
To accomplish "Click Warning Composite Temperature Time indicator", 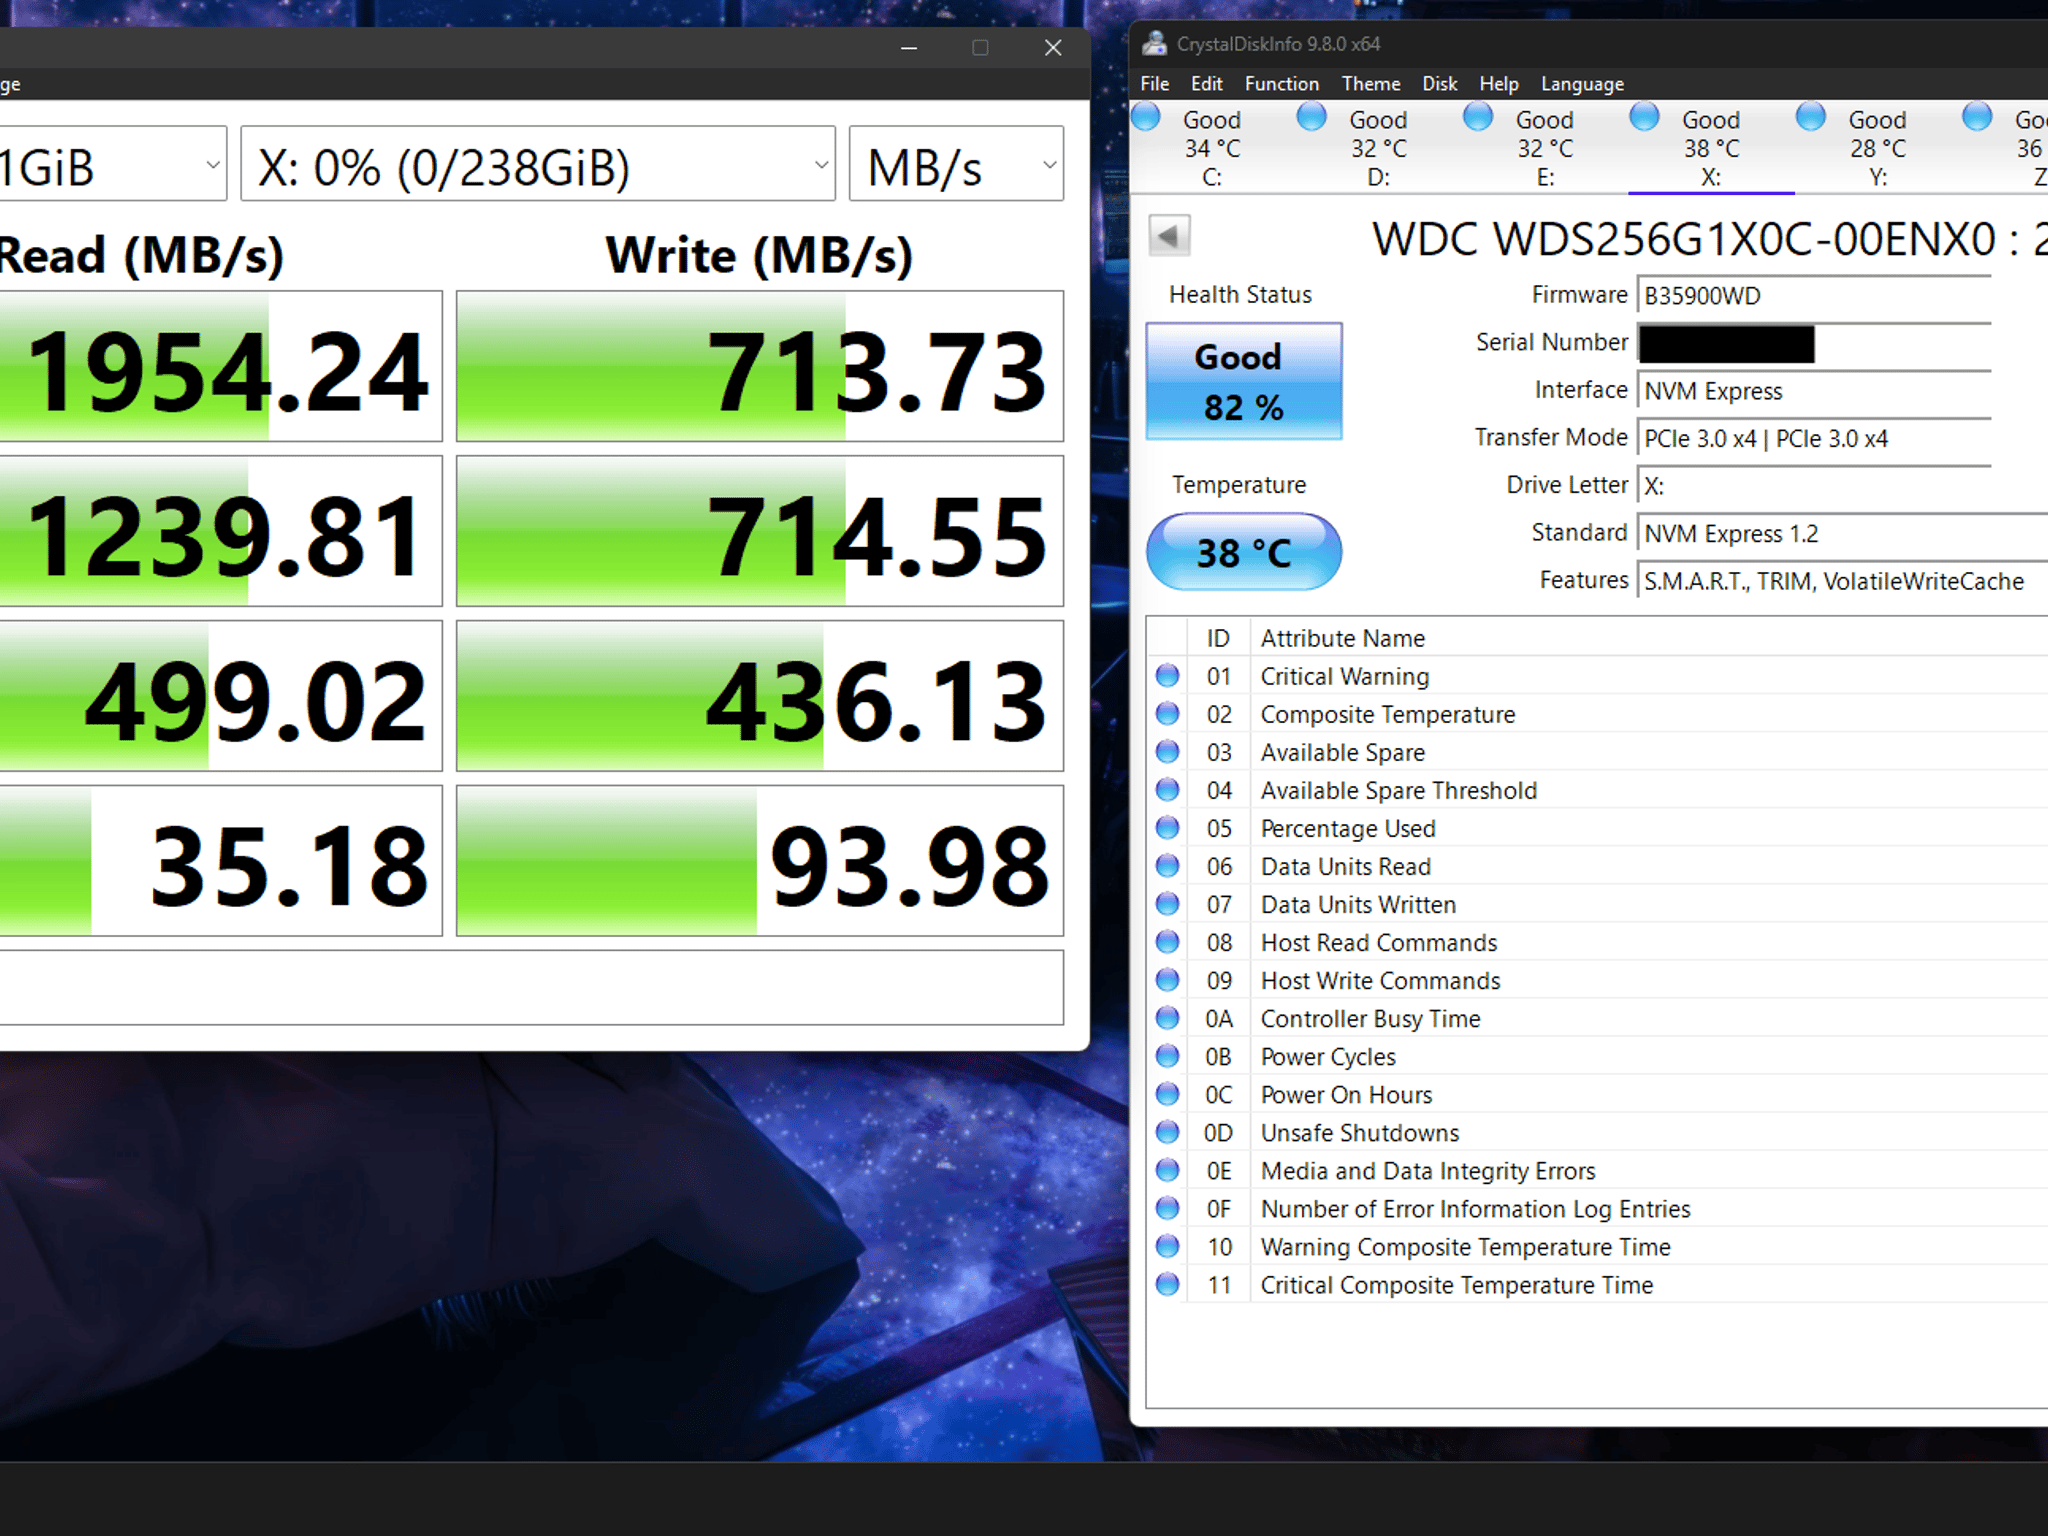I will coord(1167,1246).
